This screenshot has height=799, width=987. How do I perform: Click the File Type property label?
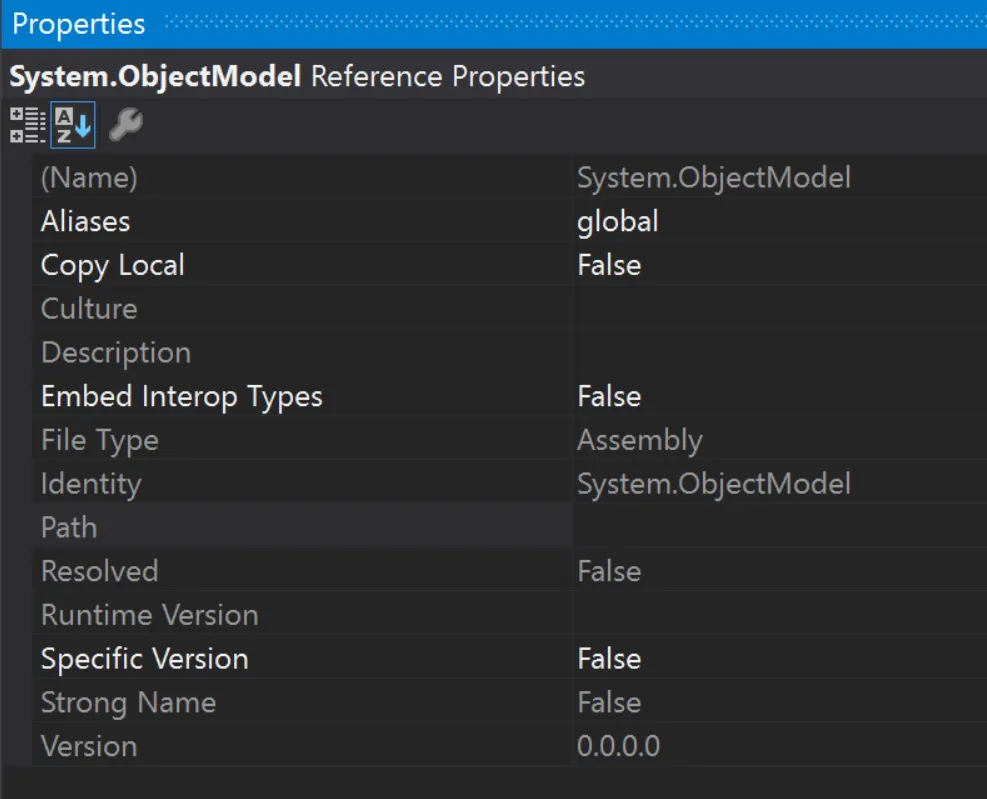[100, 440]
